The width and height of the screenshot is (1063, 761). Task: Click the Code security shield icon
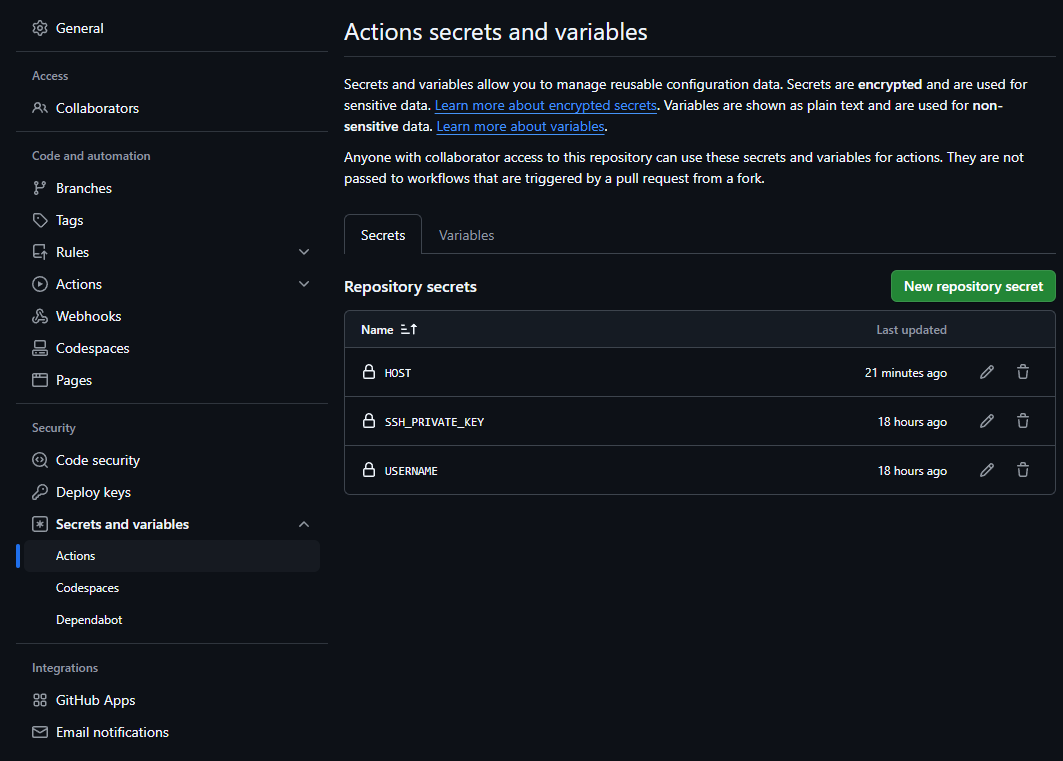40,460
